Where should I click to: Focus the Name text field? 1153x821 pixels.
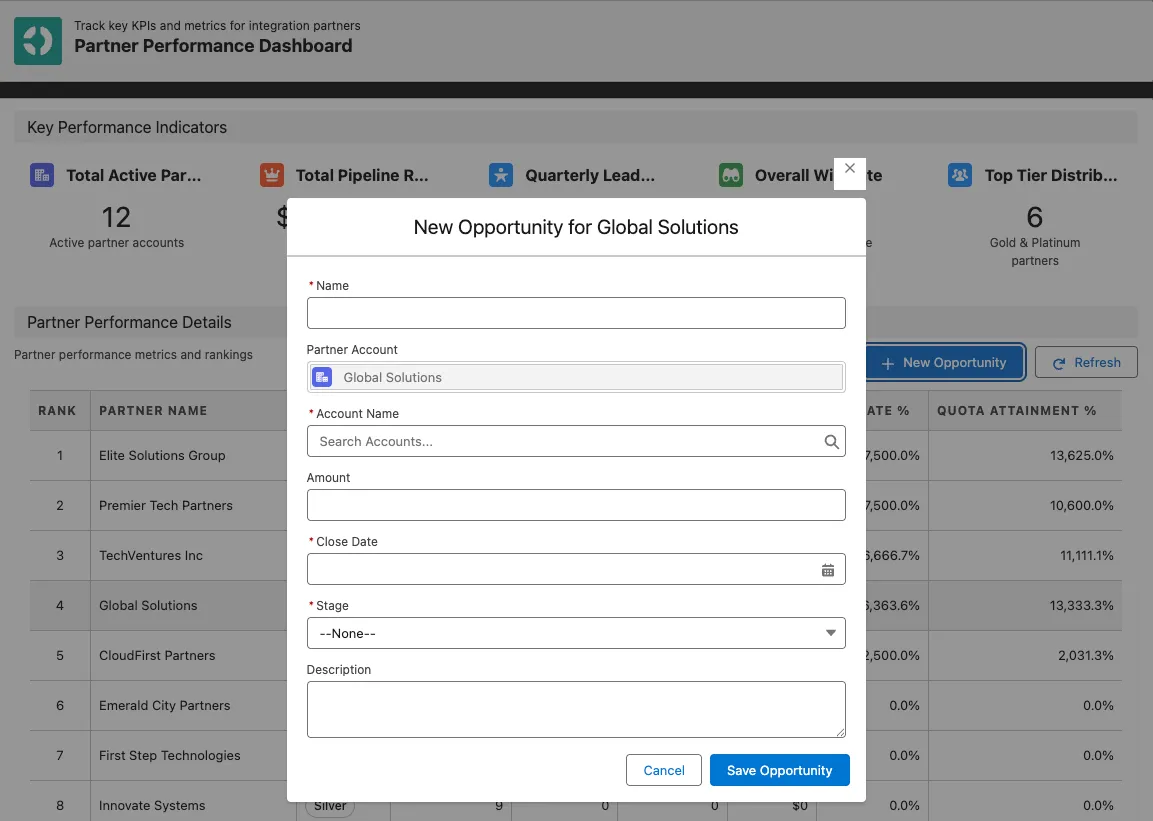(576, 313)
